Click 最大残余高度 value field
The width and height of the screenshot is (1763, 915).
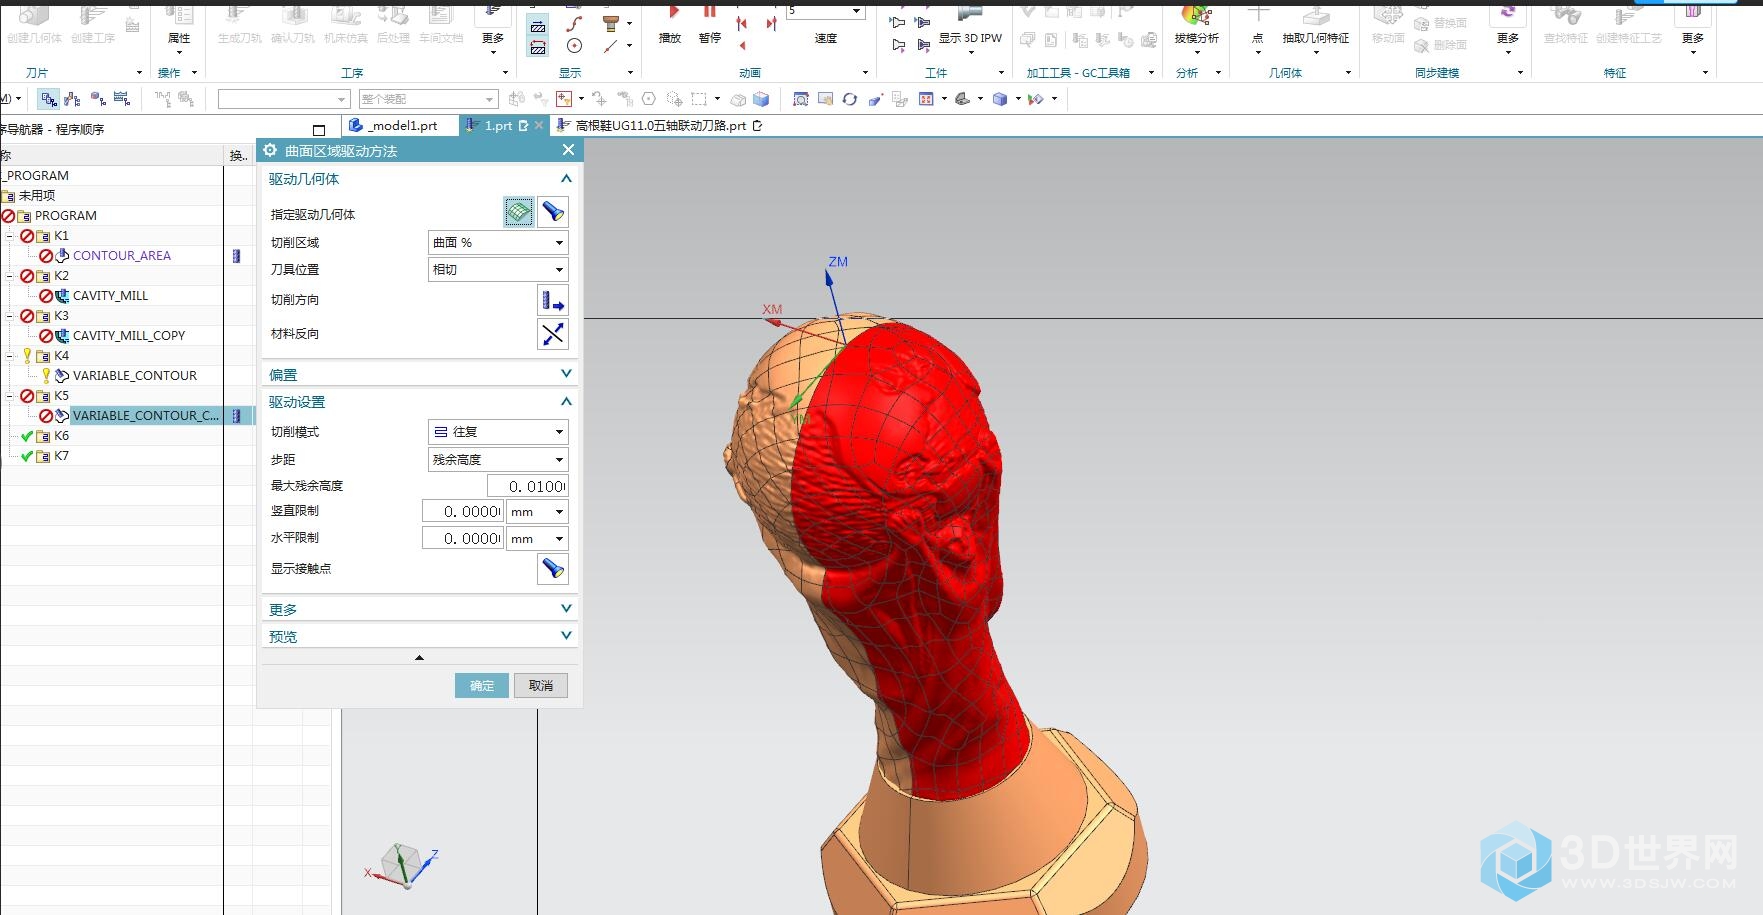click(528, 486)
